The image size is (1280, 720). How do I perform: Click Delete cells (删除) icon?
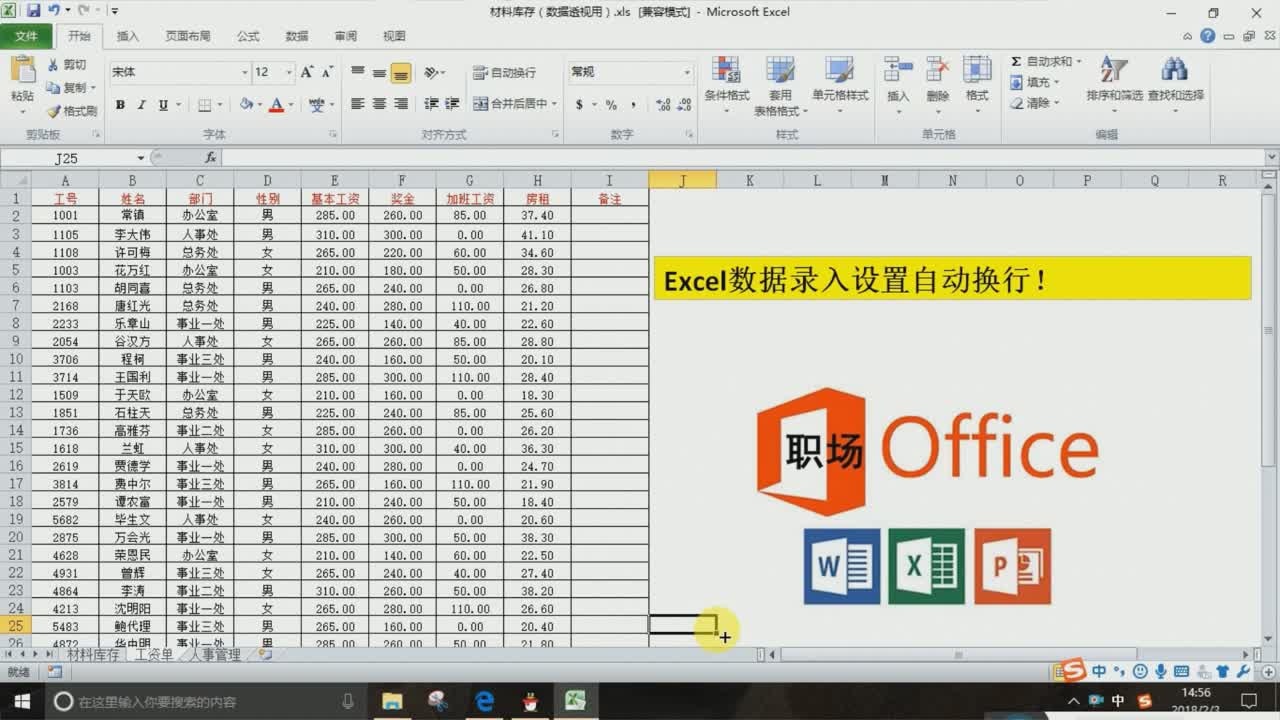[x=937, y=70]
